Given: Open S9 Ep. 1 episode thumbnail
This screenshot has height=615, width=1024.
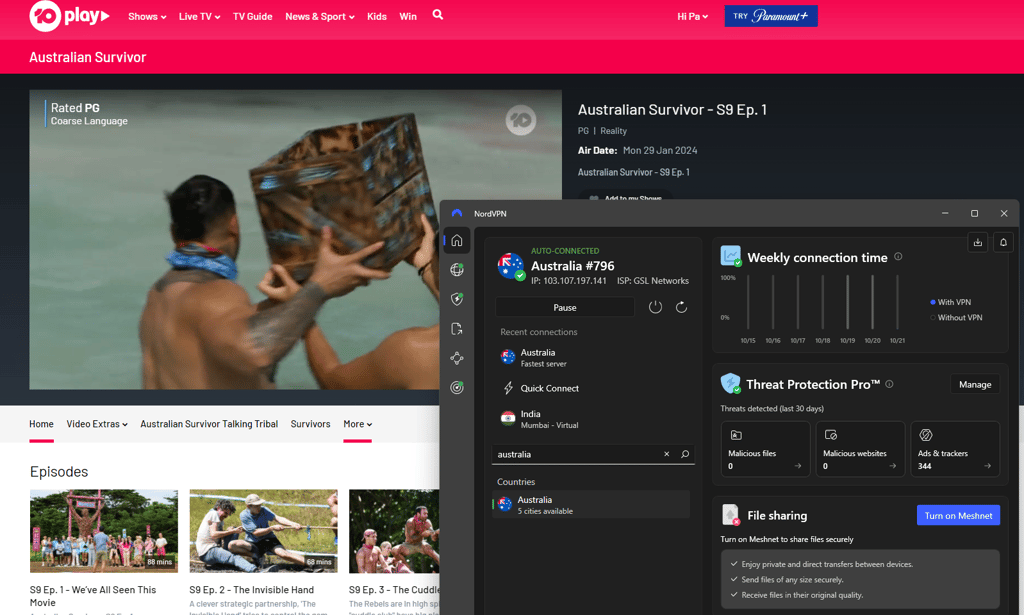Looking at the screenshot, I should (104, 531).
